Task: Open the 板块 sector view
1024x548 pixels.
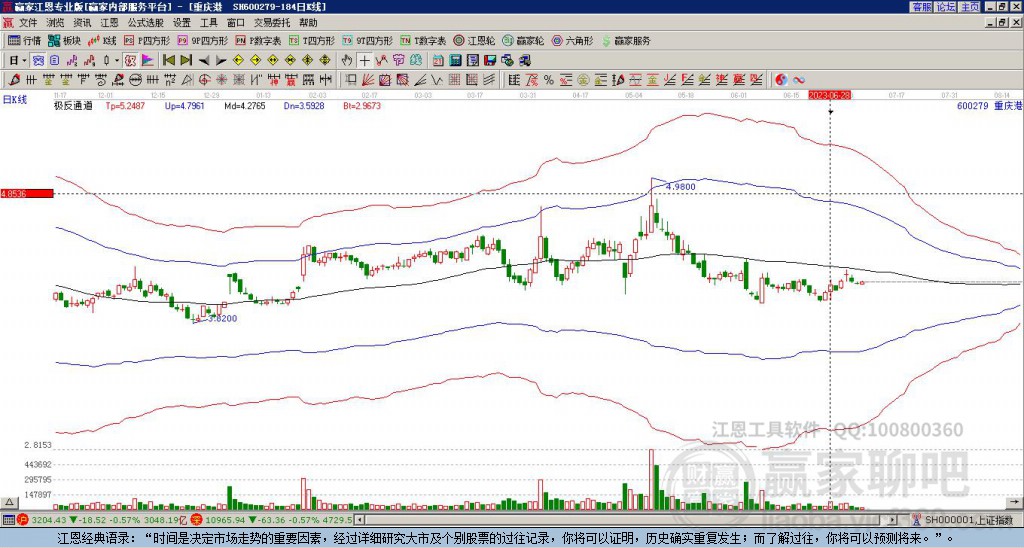Action: coord(64,40)
